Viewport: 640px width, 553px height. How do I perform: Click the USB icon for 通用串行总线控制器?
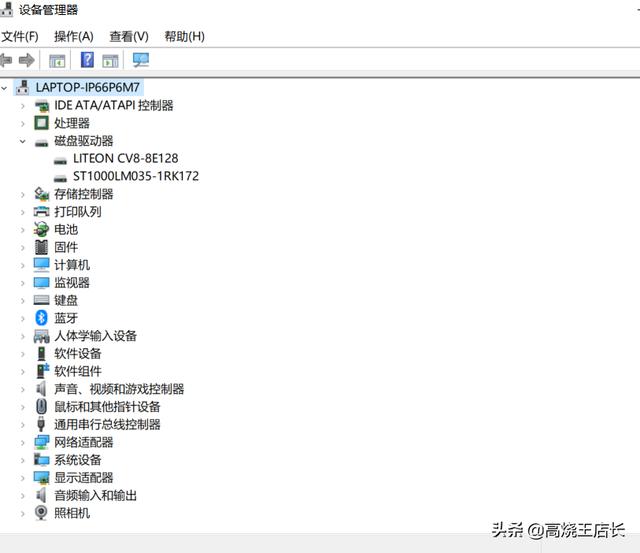pyautogui.click(x=41, y=424)
